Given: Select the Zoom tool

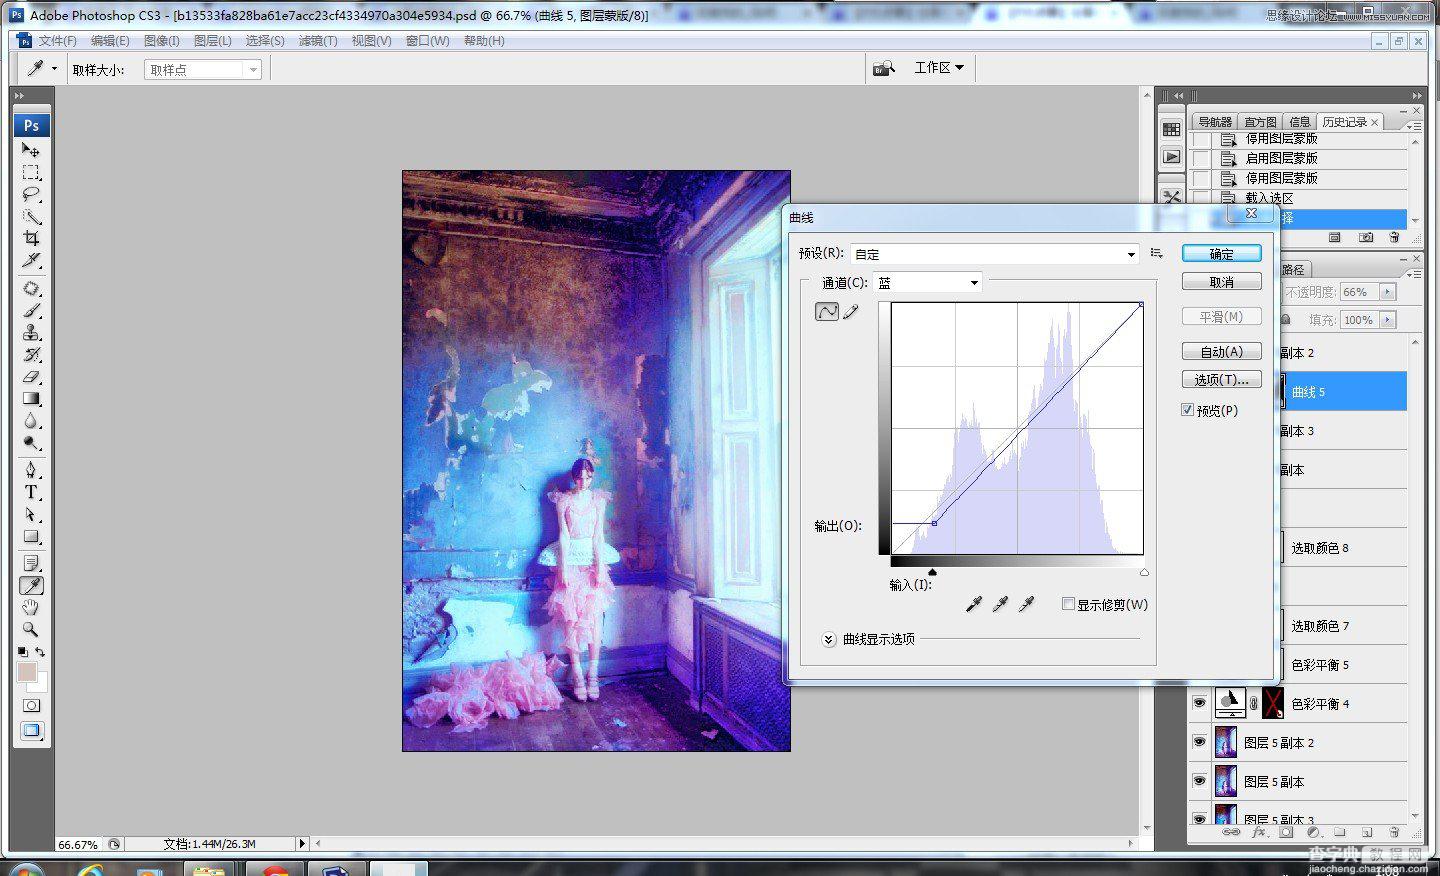Looking at the screenshot, I should click(x=31, y=630).
